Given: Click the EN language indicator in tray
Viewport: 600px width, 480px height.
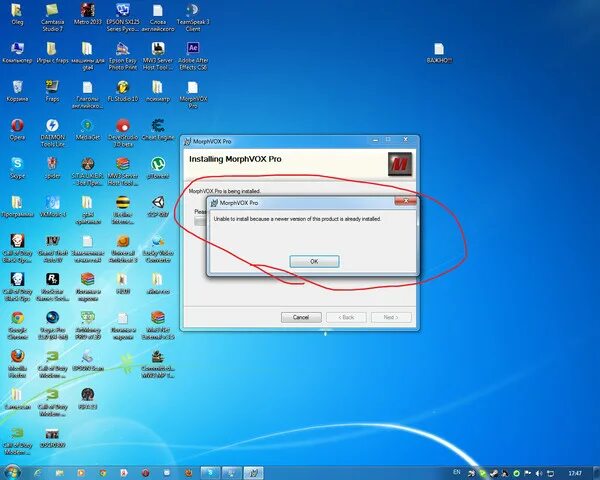Looking at the screenshot, I should tap(457, 472).
